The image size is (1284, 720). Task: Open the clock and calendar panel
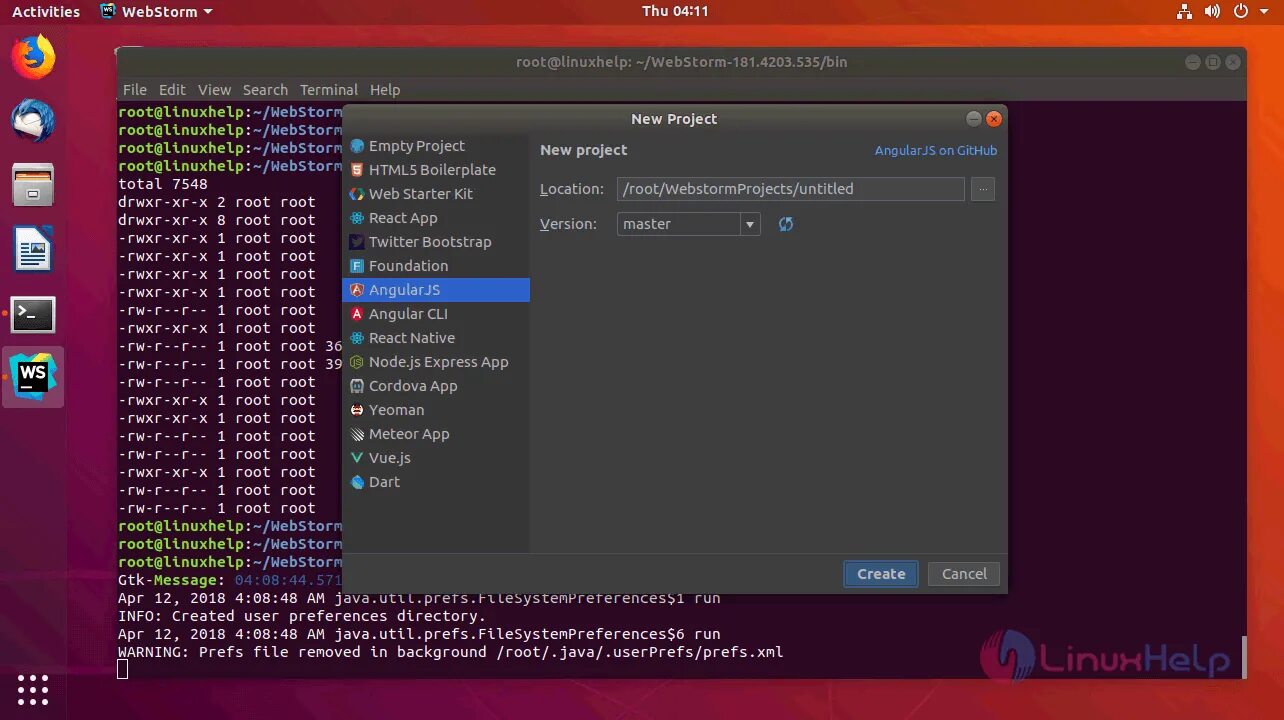click(x=675, y=12)
